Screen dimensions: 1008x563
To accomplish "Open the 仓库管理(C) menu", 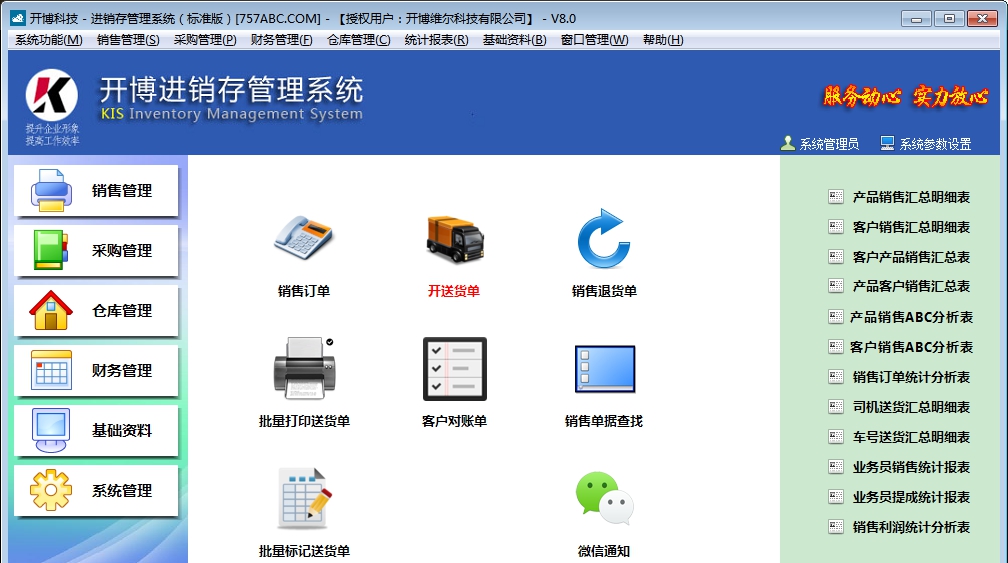I will click(359, 40).
